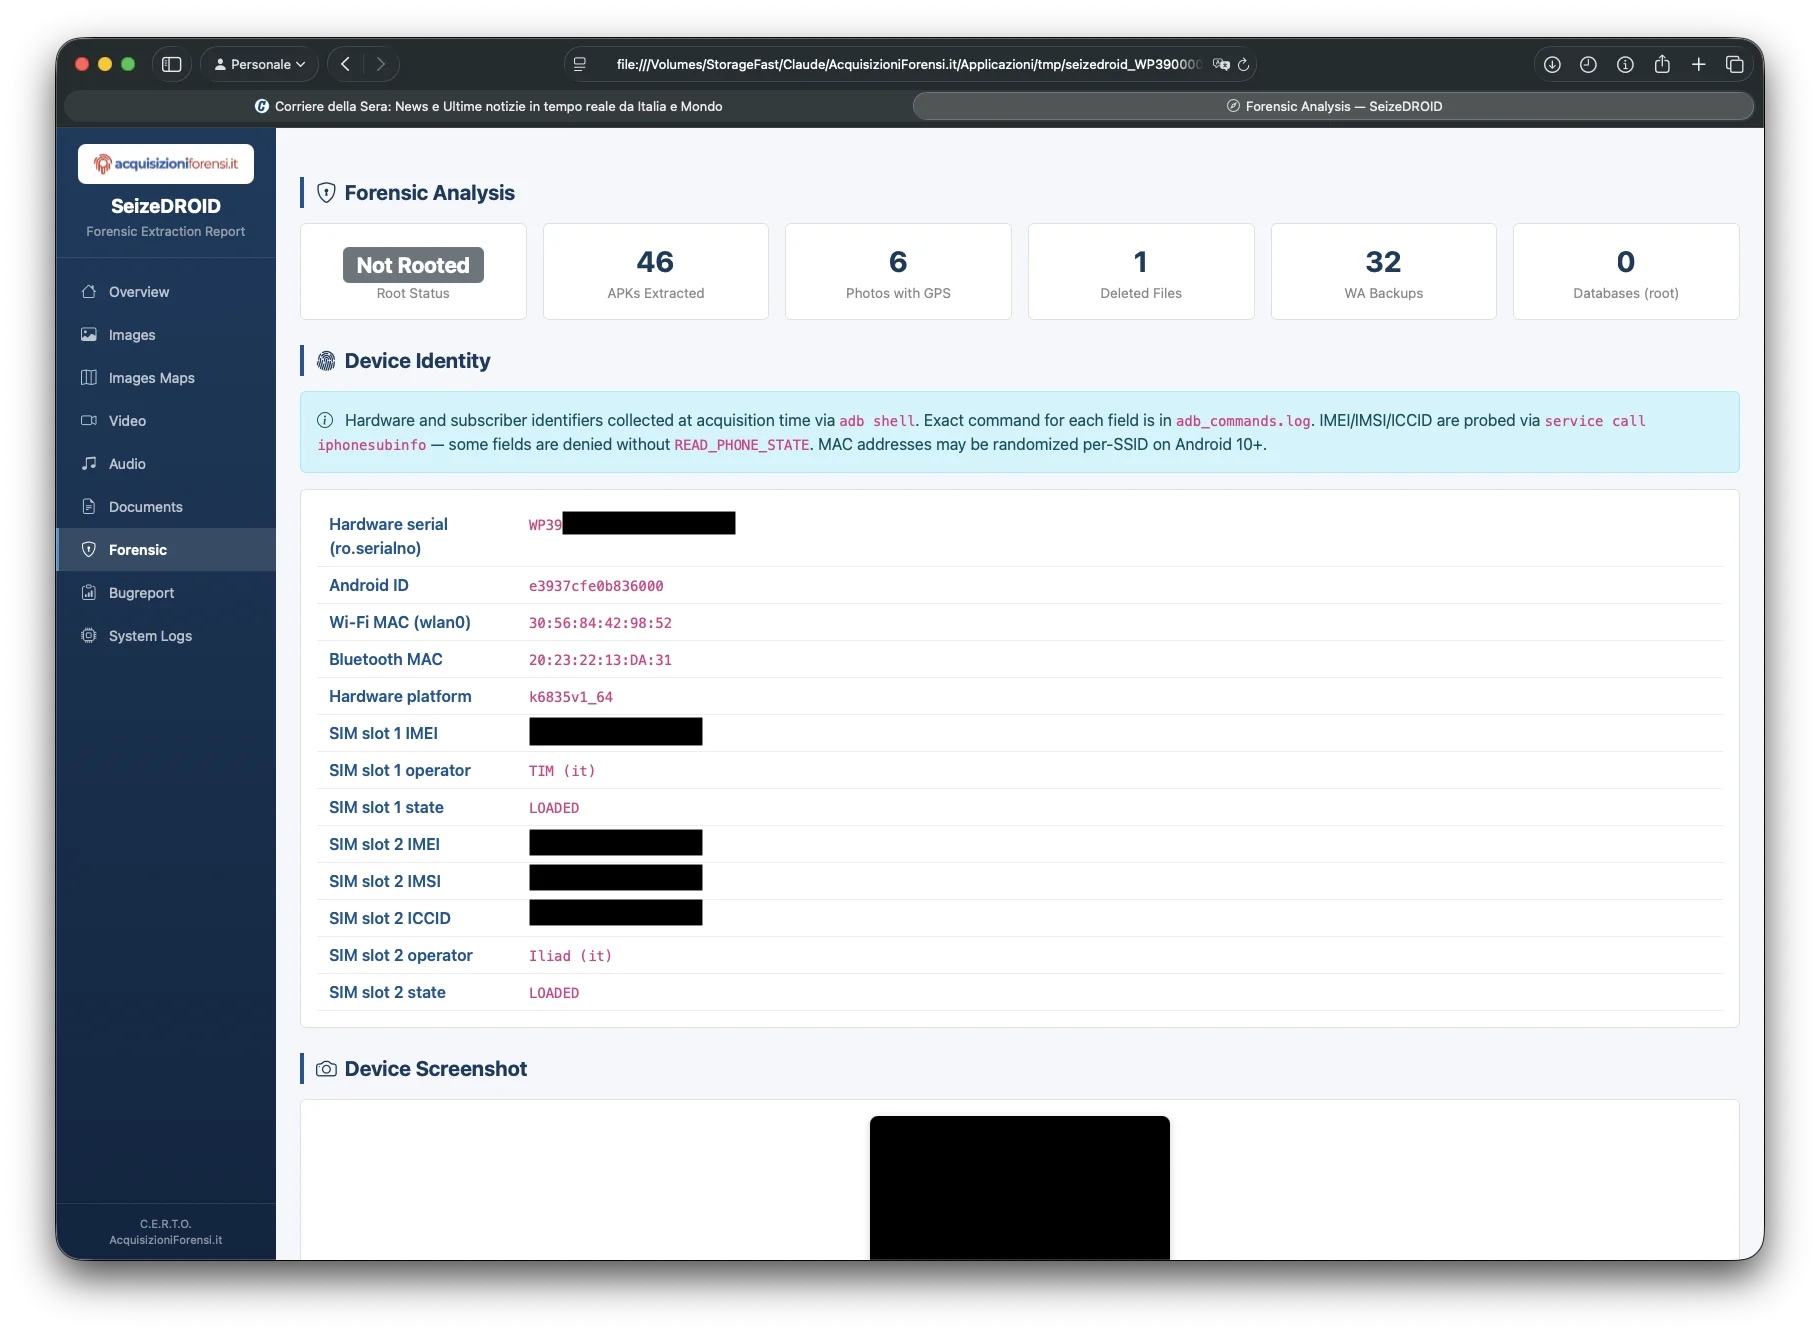Image resolution: width=1820 pixels, height=1334 pixels.
Task: Open the Images Maps section
Action: click(151, 377)
